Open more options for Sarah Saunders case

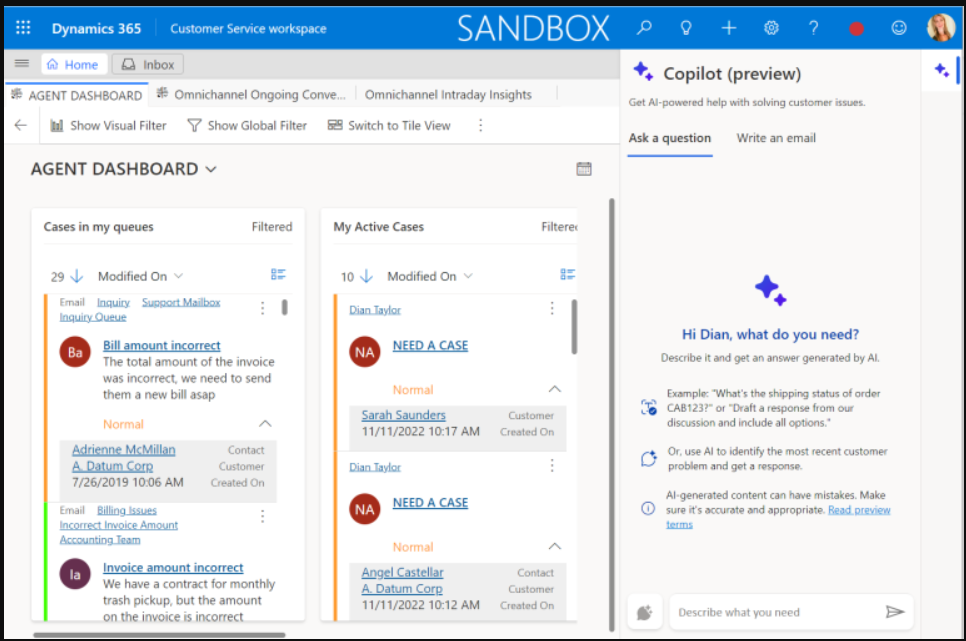[552, 308]
